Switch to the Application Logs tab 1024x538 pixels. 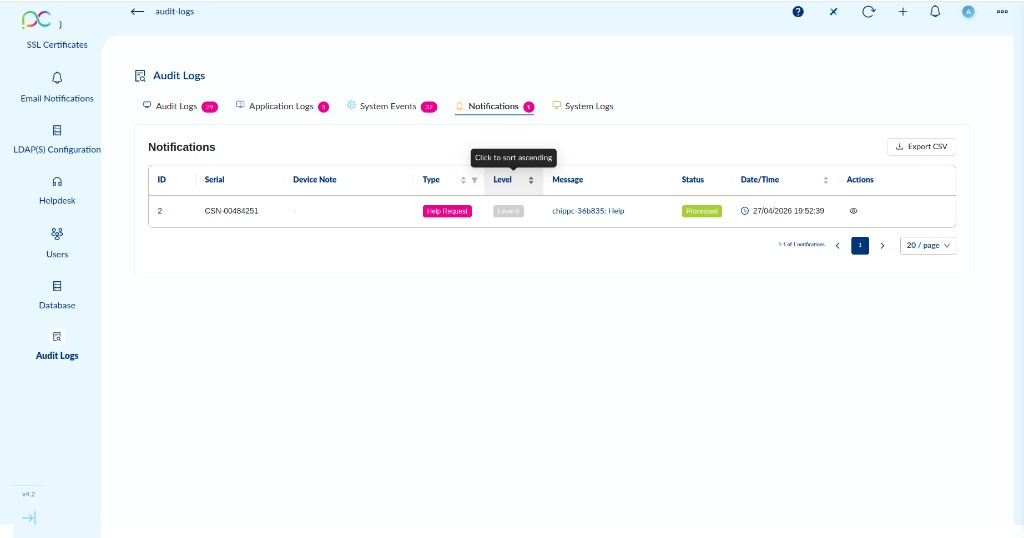281,106
